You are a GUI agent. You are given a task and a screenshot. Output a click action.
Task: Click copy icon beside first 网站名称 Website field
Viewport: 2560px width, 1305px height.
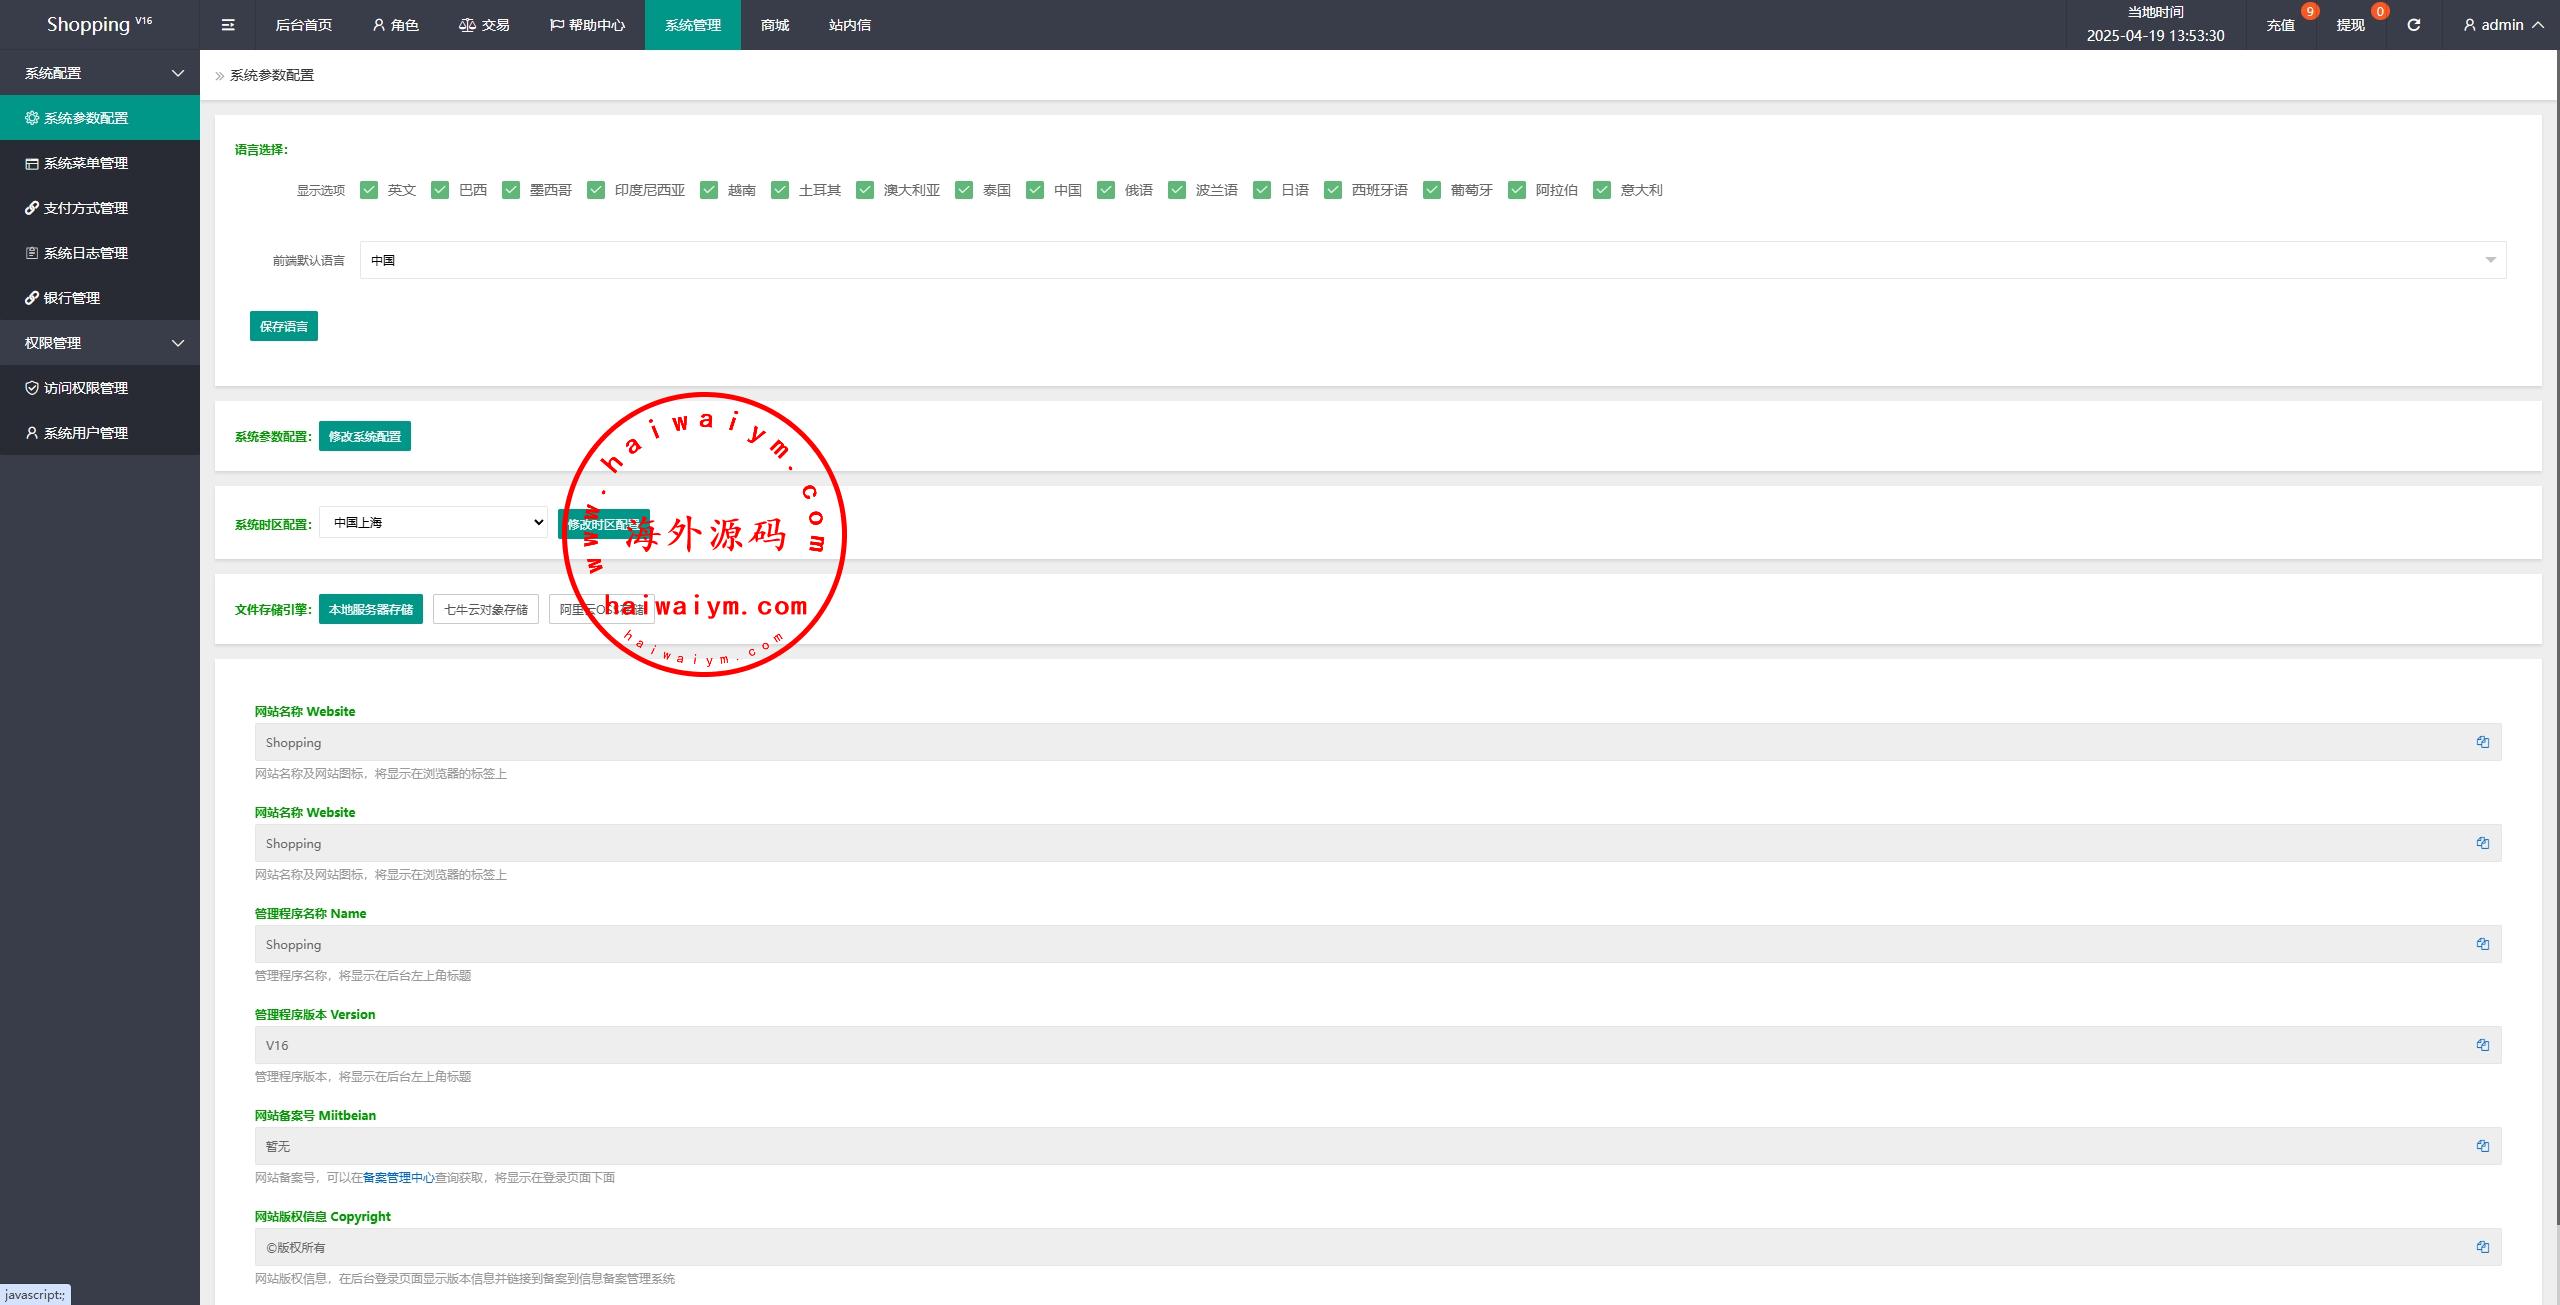coord(2482,742)
